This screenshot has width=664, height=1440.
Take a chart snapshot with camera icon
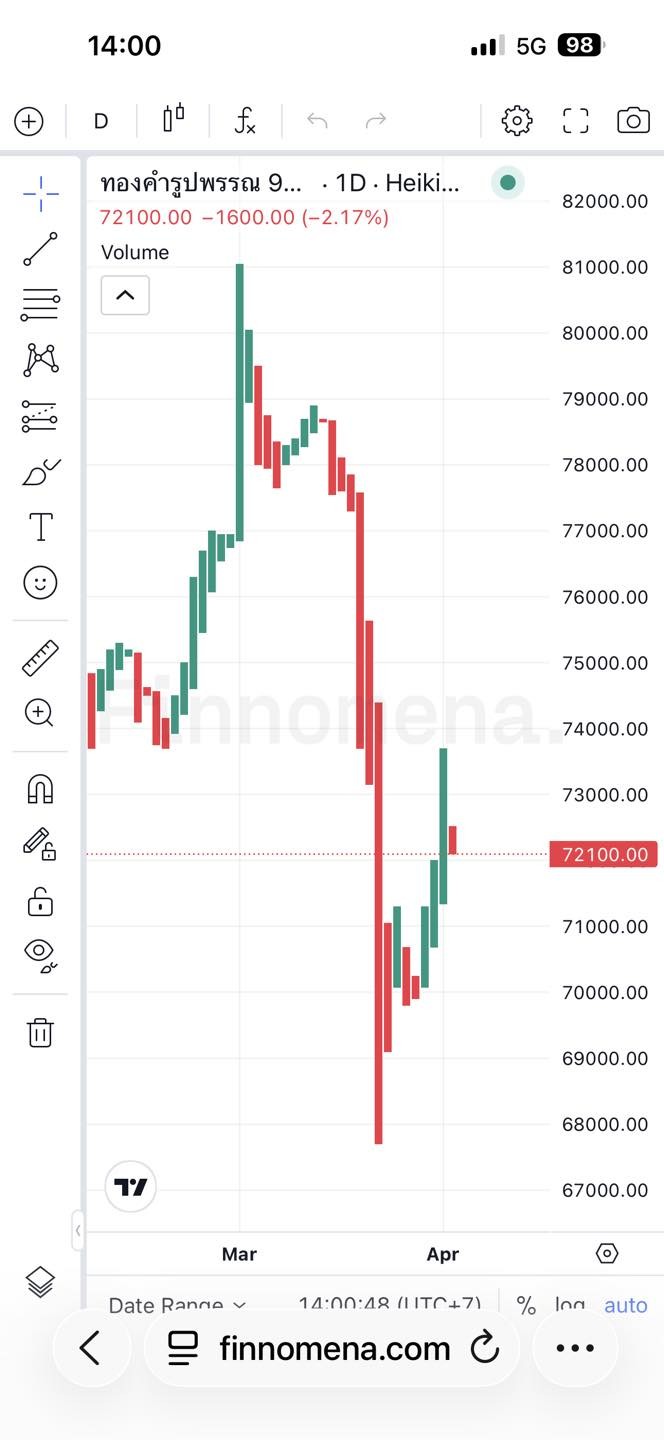(x=633, y=121)
